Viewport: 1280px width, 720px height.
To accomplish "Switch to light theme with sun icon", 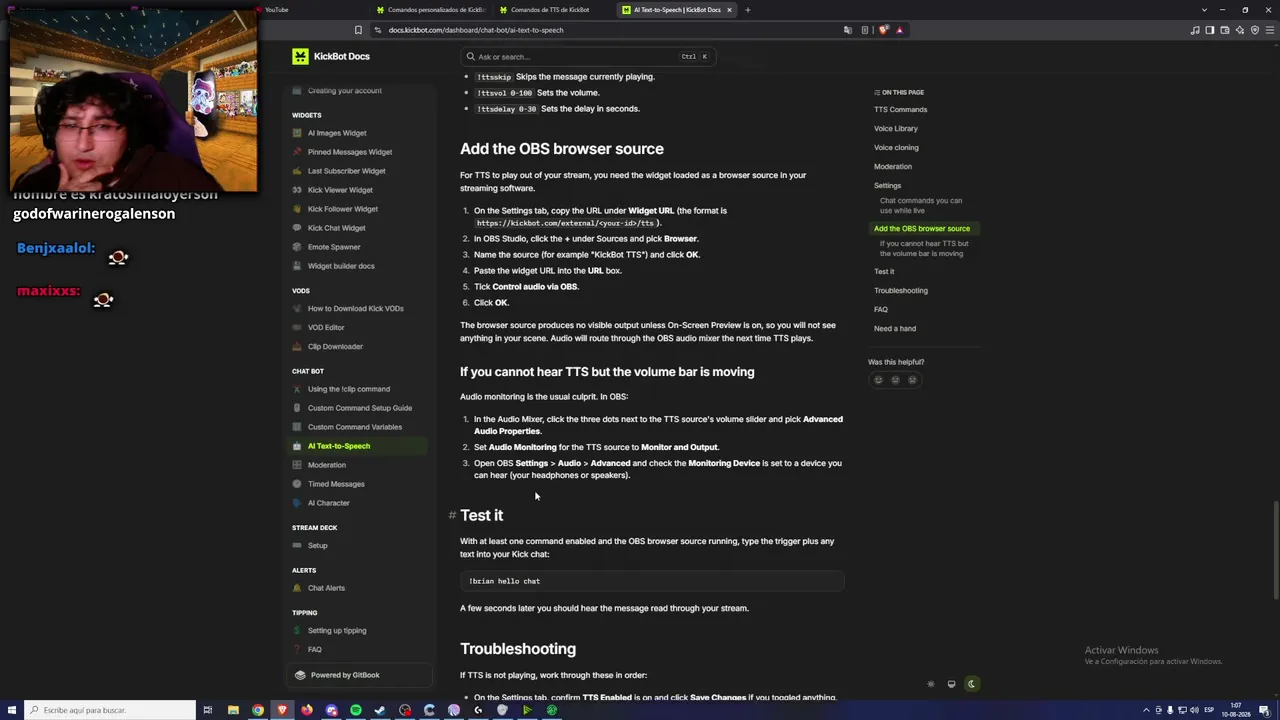I will 931,684.
